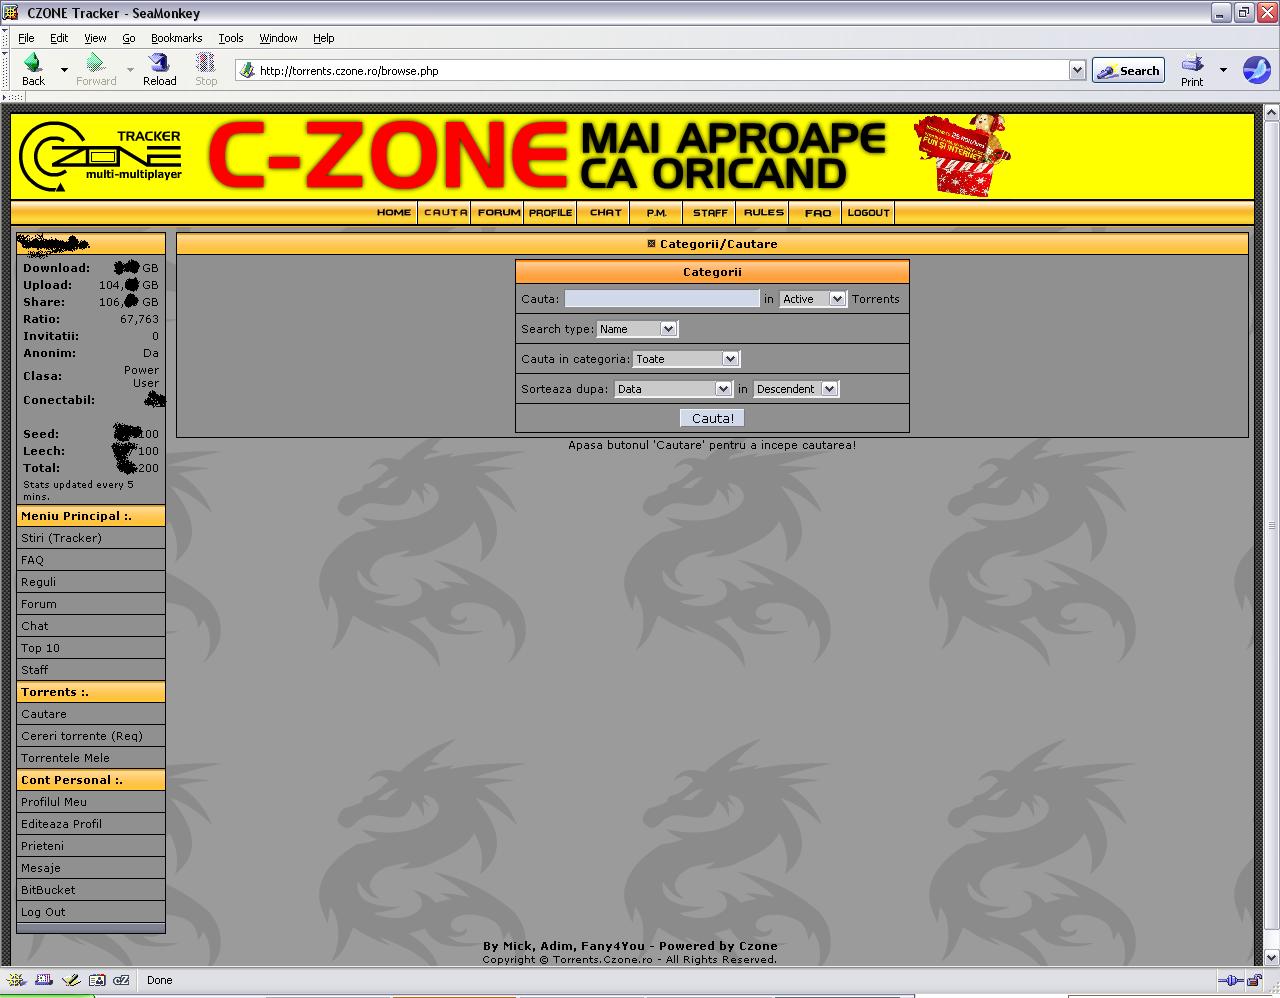
Task: Click the page icon in the address bar
Action: [247, 70]
